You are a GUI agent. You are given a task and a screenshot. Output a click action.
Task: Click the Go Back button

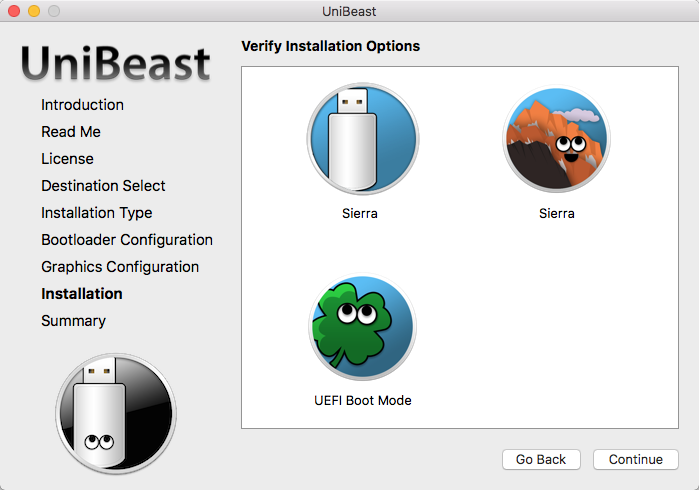coord(541,459)
